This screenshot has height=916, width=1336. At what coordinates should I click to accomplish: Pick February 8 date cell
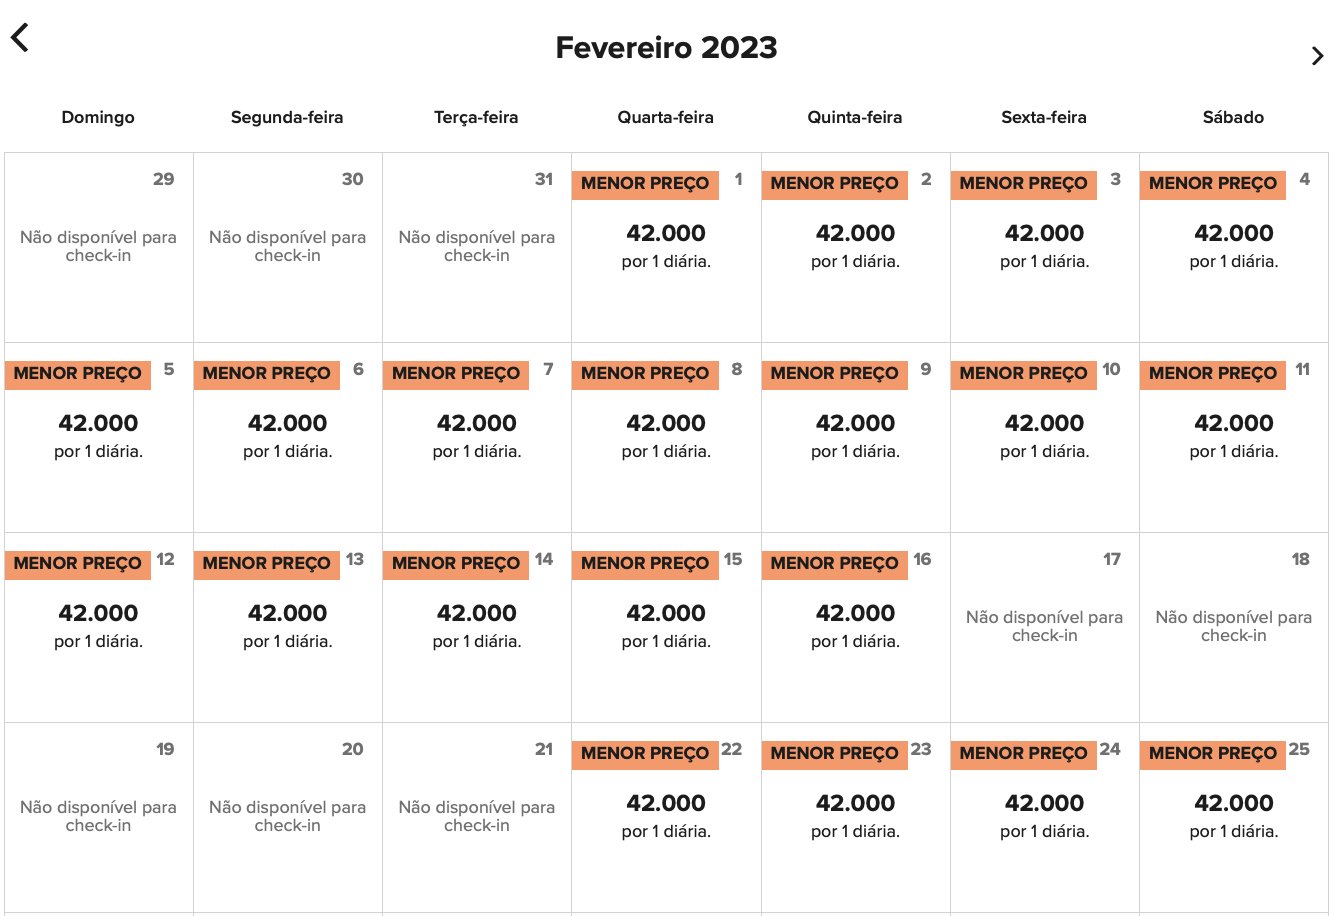tap(666, 437)
